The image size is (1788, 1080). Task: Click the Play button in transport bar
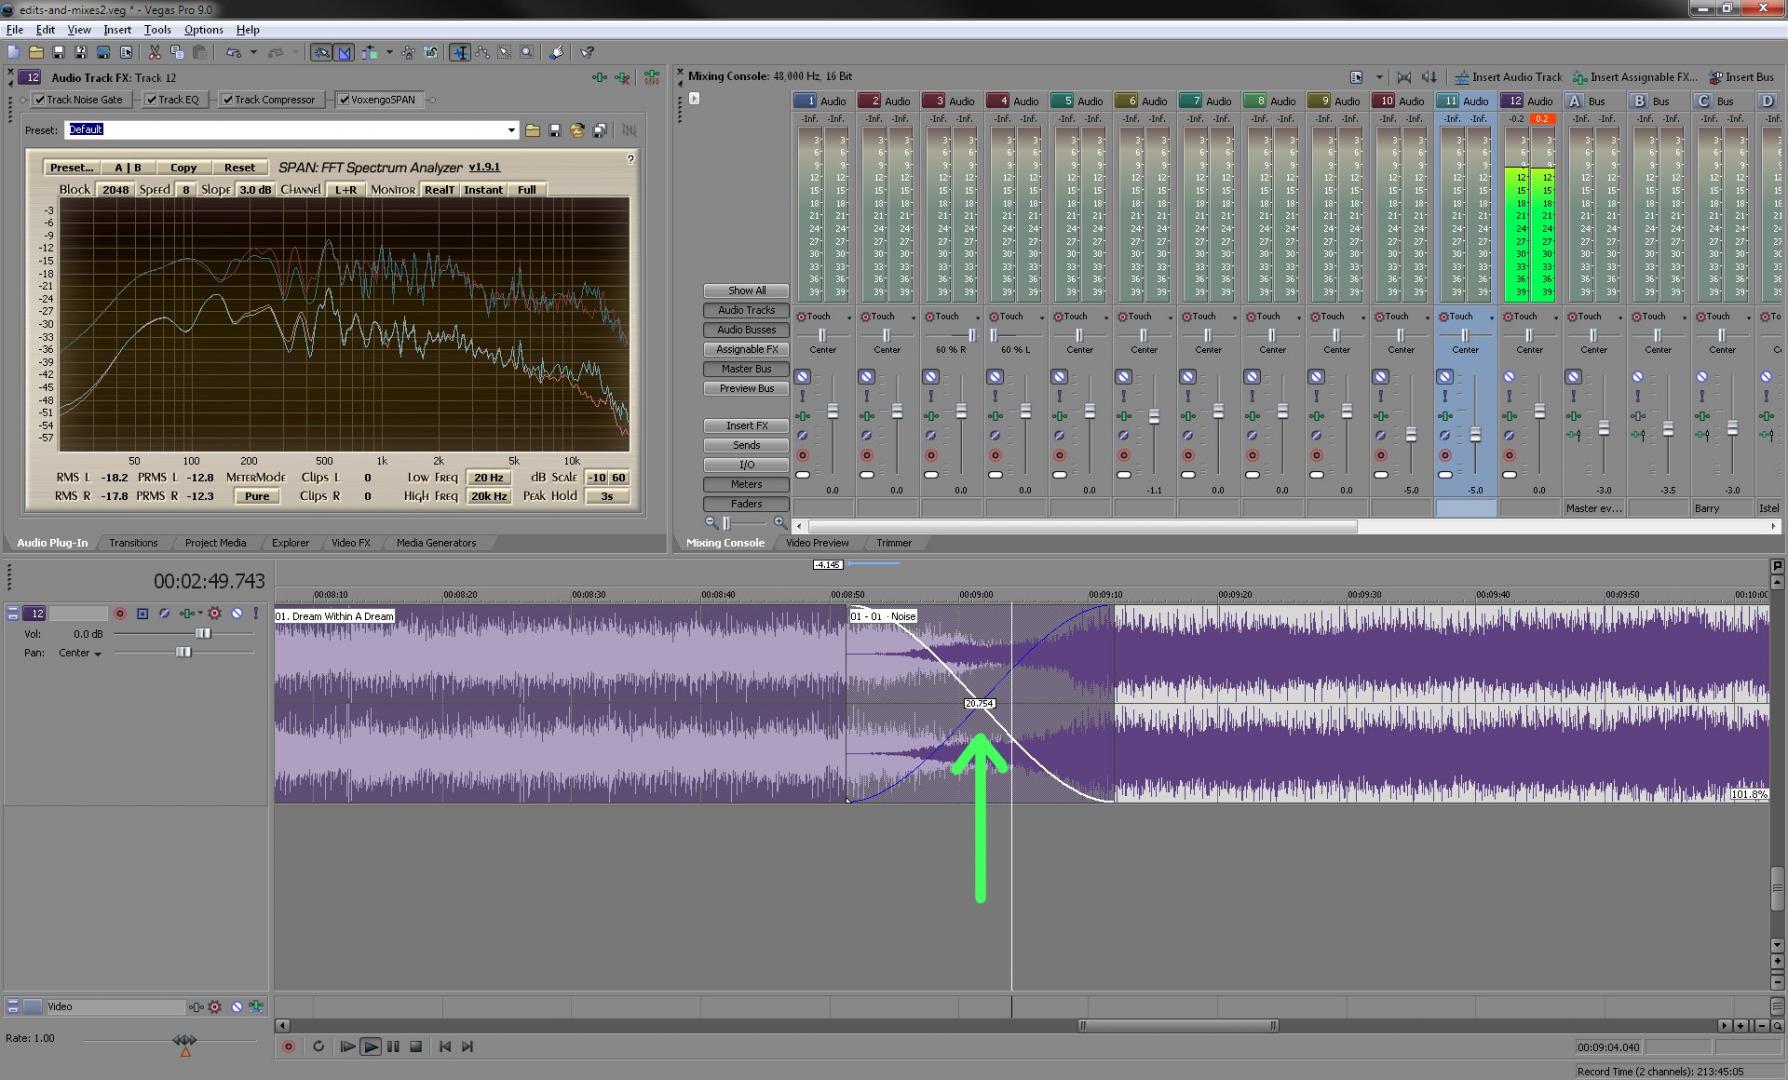[x=371, y=1046]
